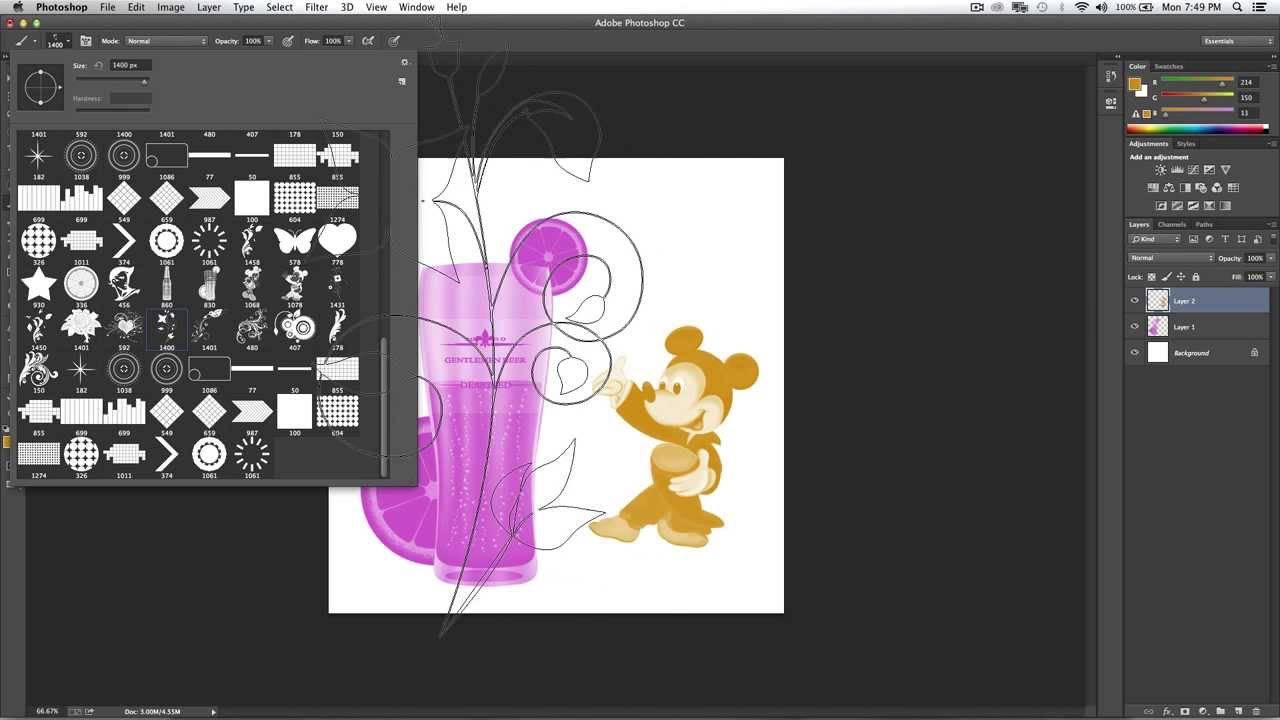Switch to the Styles tab
Image resolution: width=1280 pixels, height=720 pixels.
coord(1186,144)
